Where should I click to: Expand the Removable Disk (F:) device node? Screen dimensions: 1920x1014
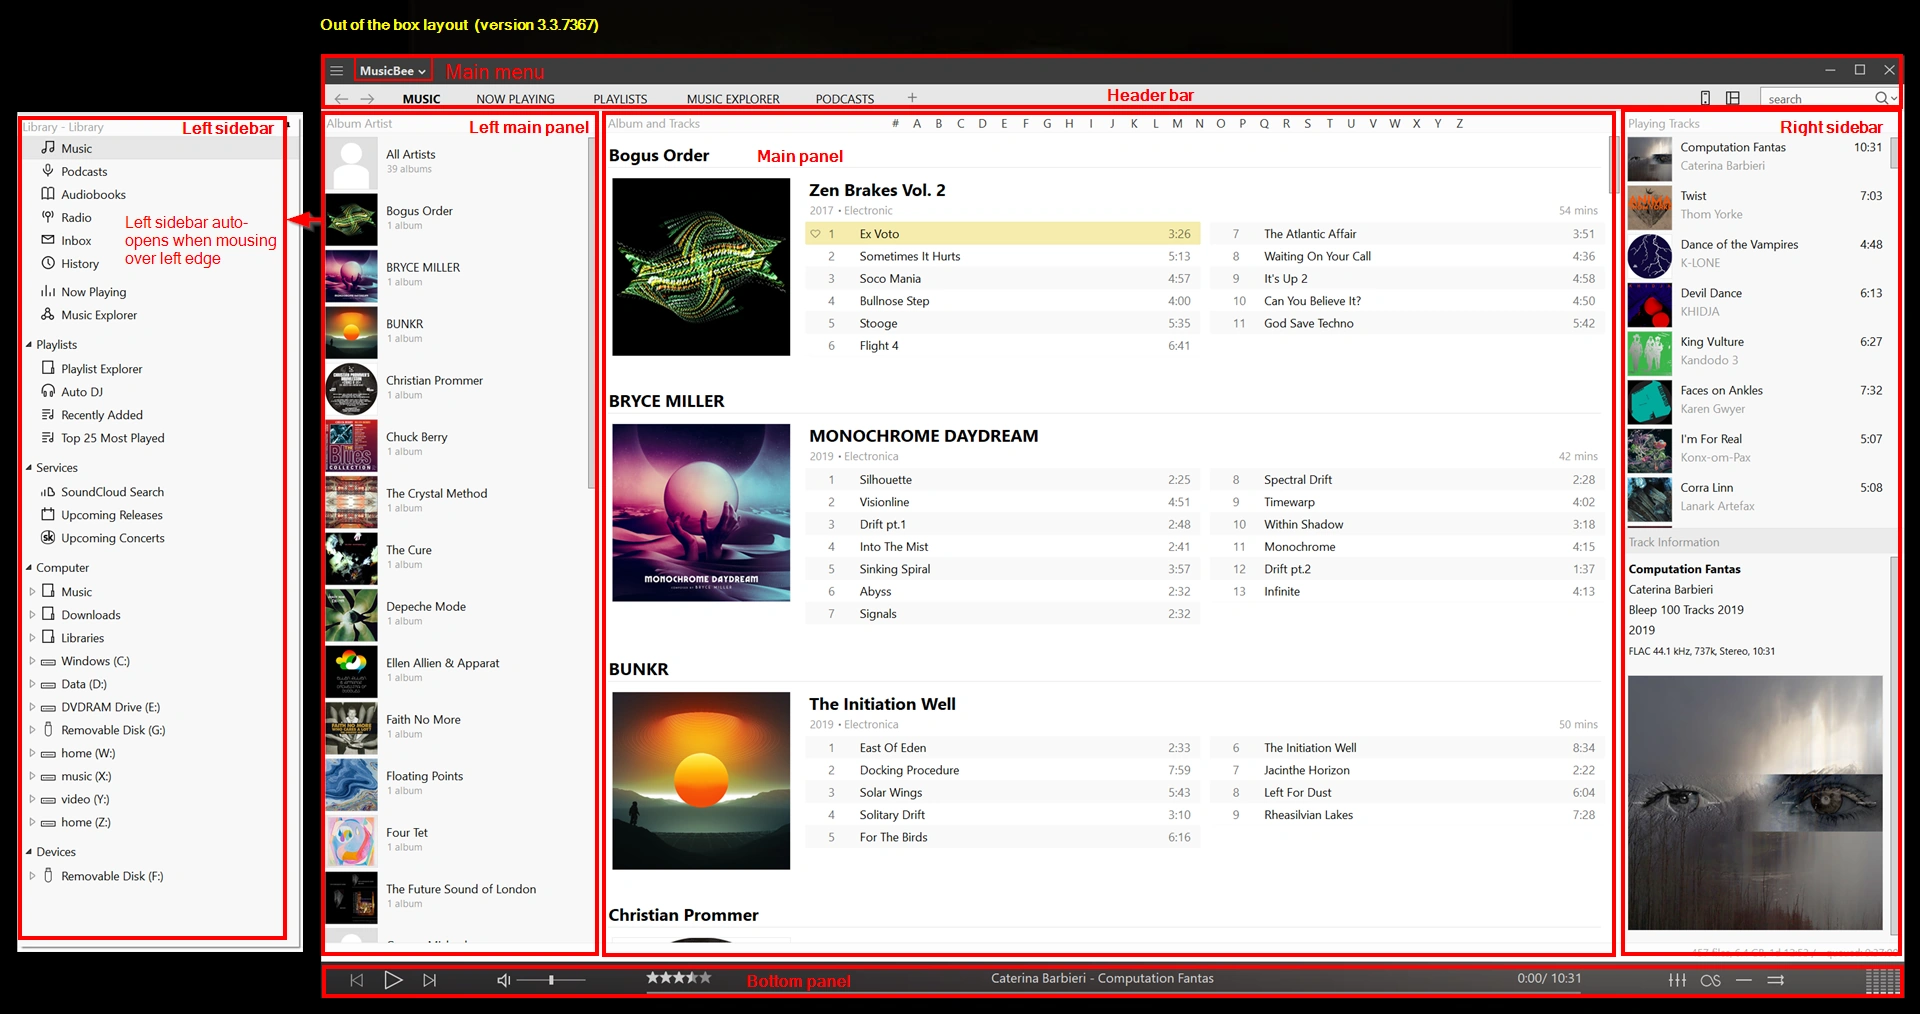point(31,875)
